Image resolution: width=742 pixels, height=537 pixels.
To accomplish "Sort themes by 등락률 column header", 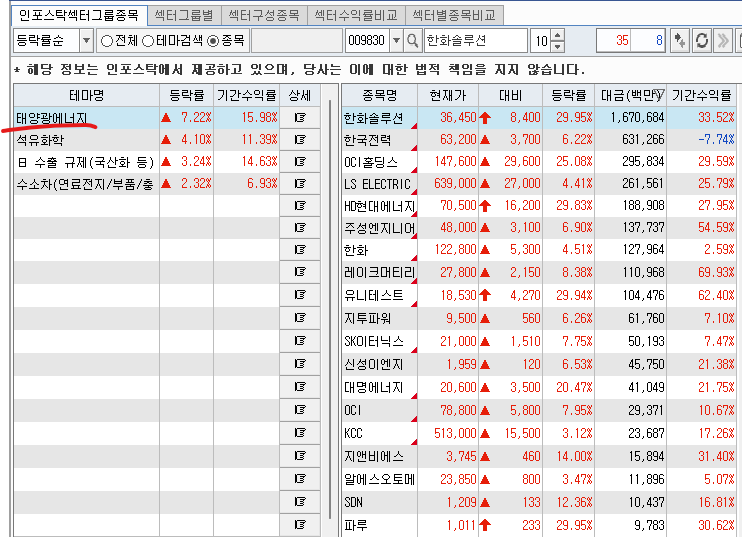I will point(186,96).
